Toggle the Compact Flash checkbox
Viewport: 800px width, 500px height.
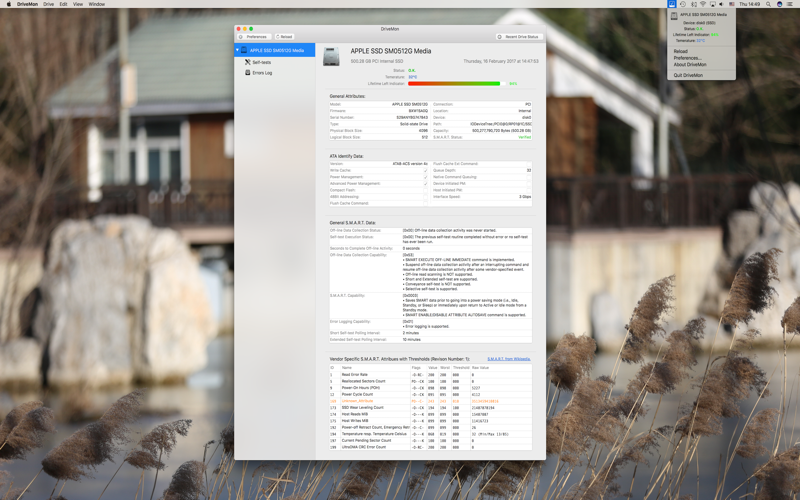[x=426, y=190]
